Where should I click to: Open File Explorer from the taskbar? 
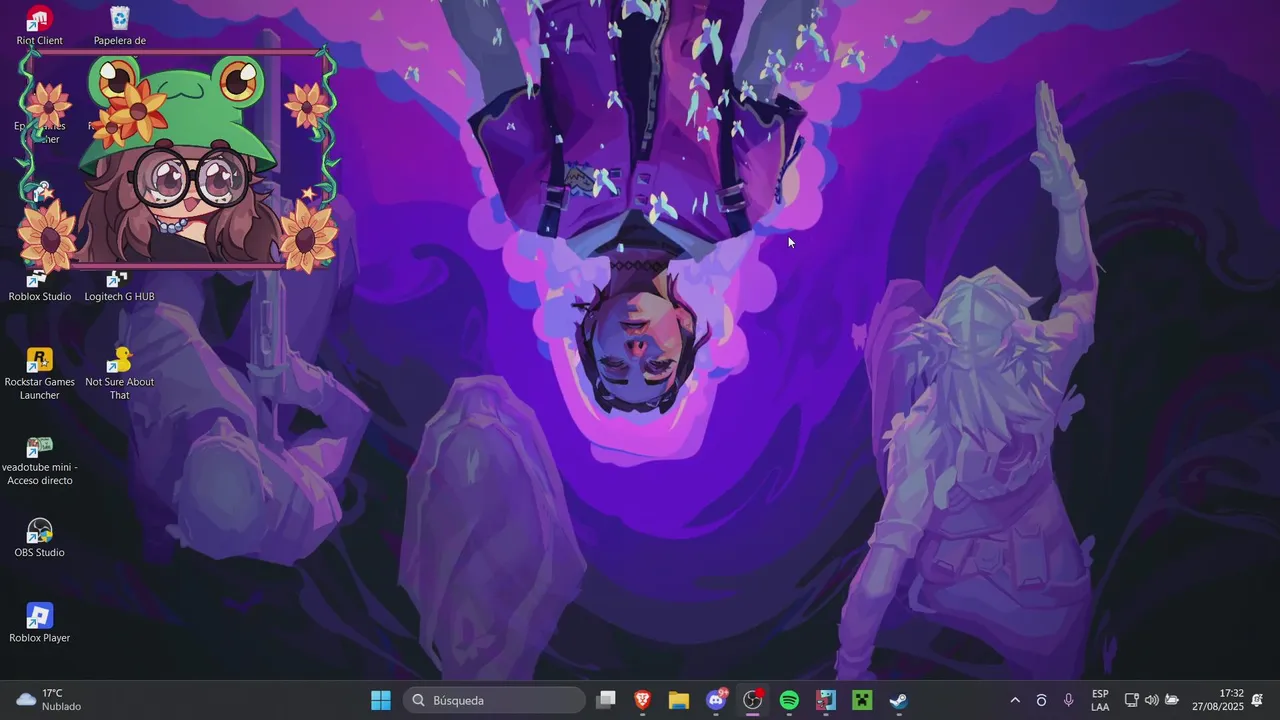click(x=679, y=700)
